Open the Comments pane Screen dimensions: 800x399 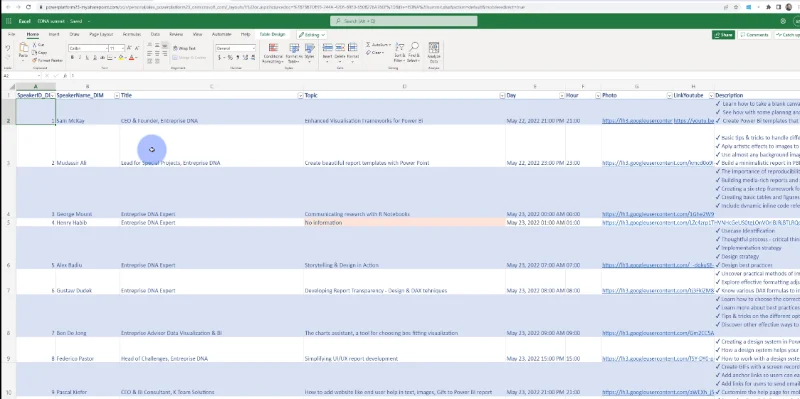(754, 35)
